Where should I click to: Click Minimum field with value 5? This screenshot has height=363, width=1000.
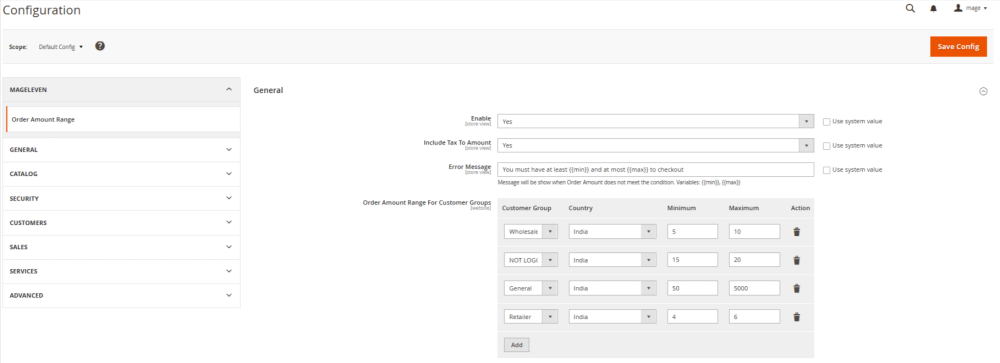693,232
